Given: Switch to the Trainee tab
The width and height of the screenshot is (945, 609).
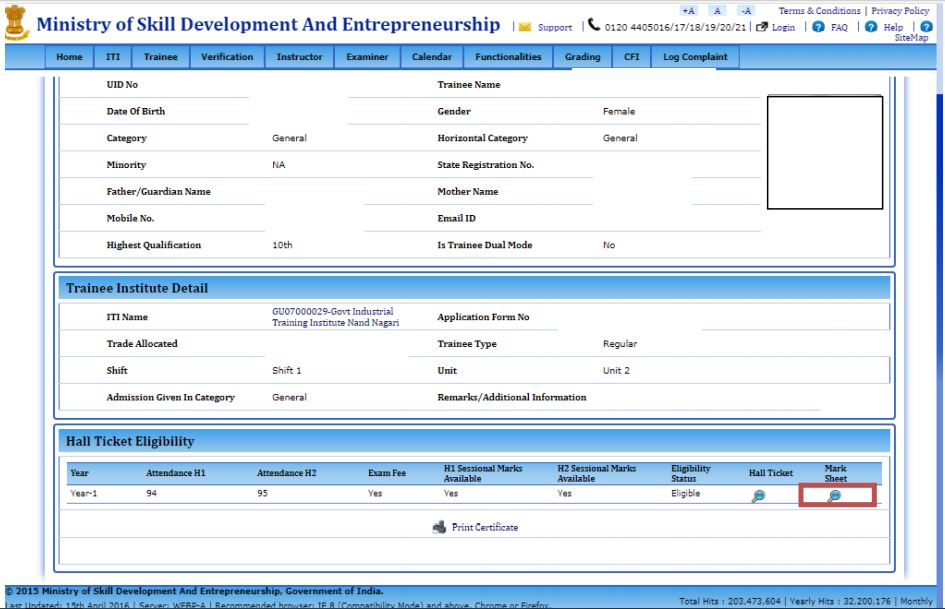Looking at the screenshot, I should pyautogui.click(x=159, y=57).
